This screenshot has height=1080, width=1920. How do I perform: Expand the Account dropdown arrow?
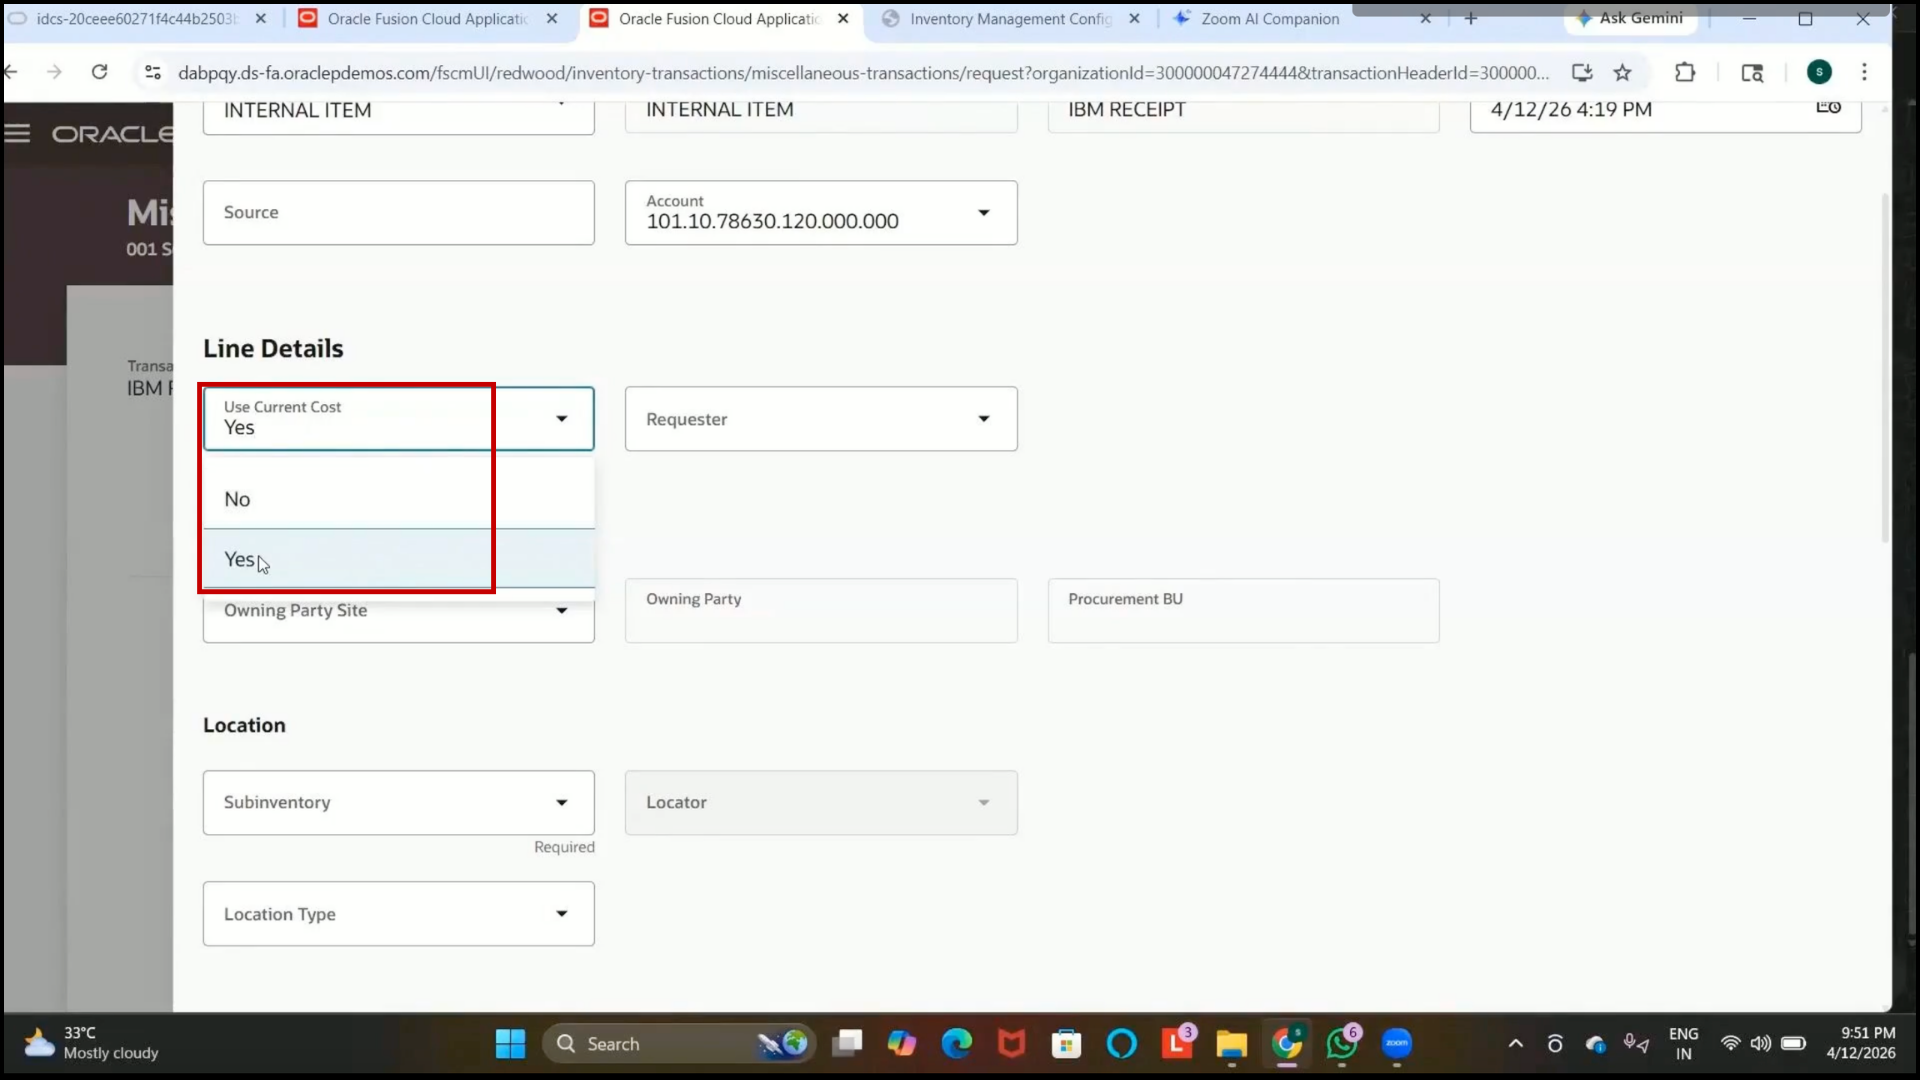[x=984, y=213]
